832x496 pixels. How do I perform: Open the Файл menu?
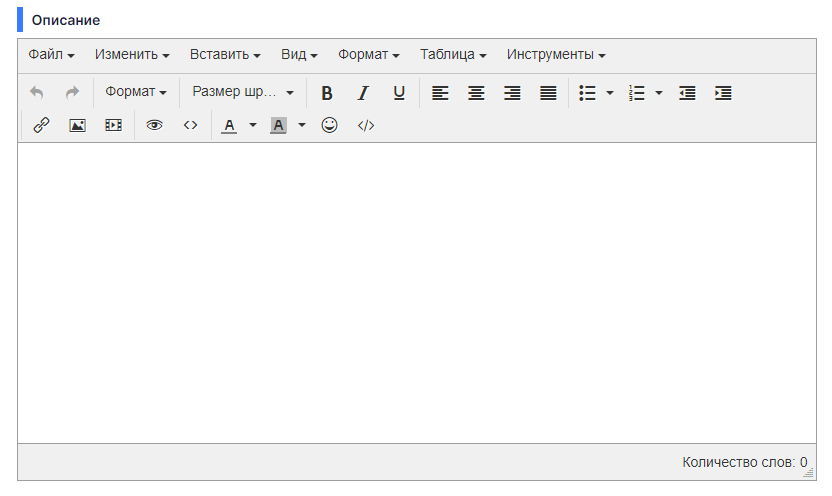(51, 55)
